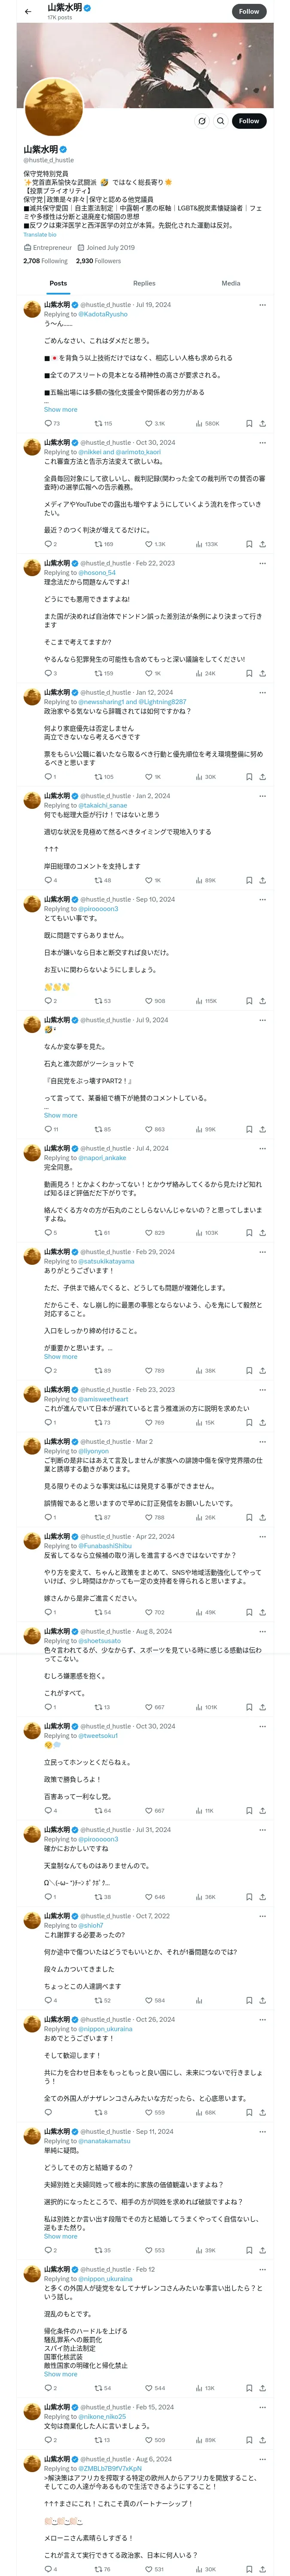The height and width of the screenshot is (2576, 290).
Task: Reply to the Feb 22, 2023 post
Action: (47, 673)
